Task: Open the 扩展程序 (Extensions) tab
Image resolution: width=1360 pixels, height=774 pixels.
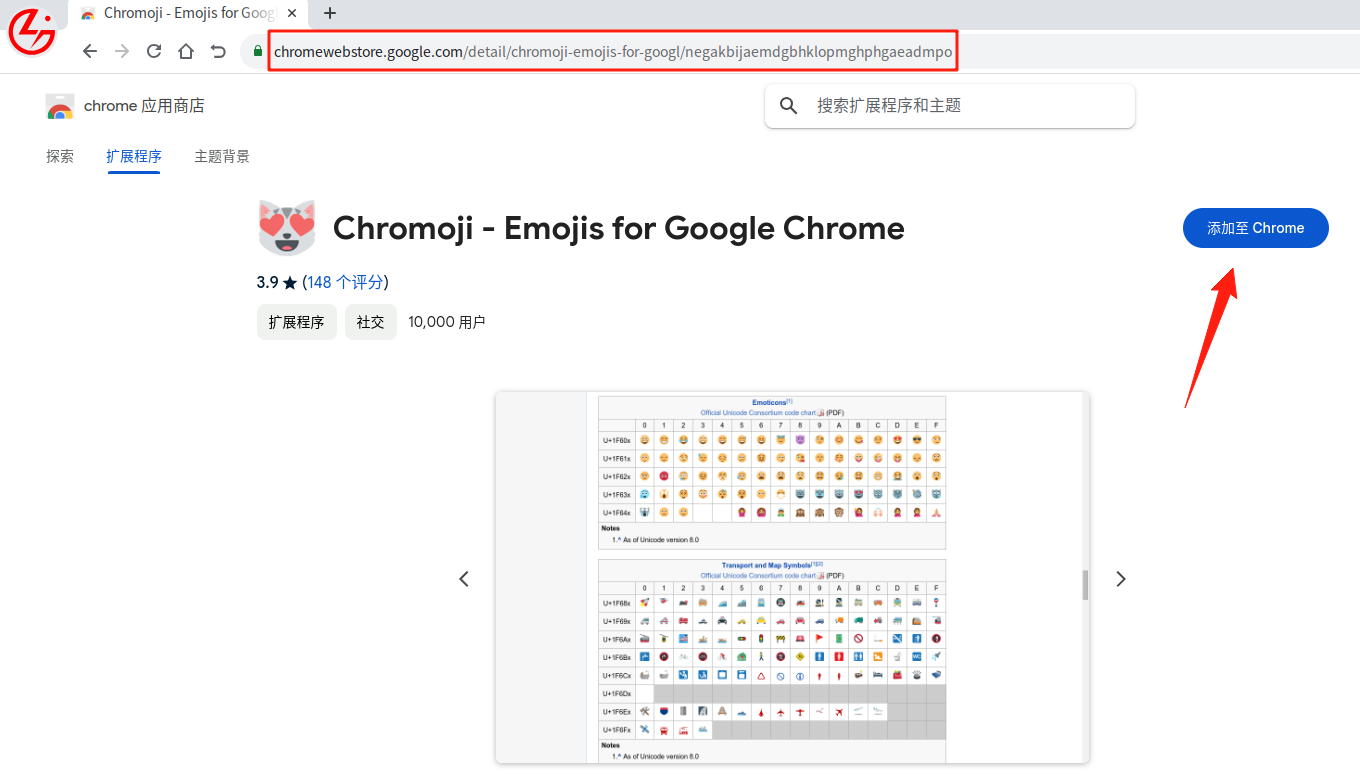Action: pyautogui.click(x=134, y=157)
